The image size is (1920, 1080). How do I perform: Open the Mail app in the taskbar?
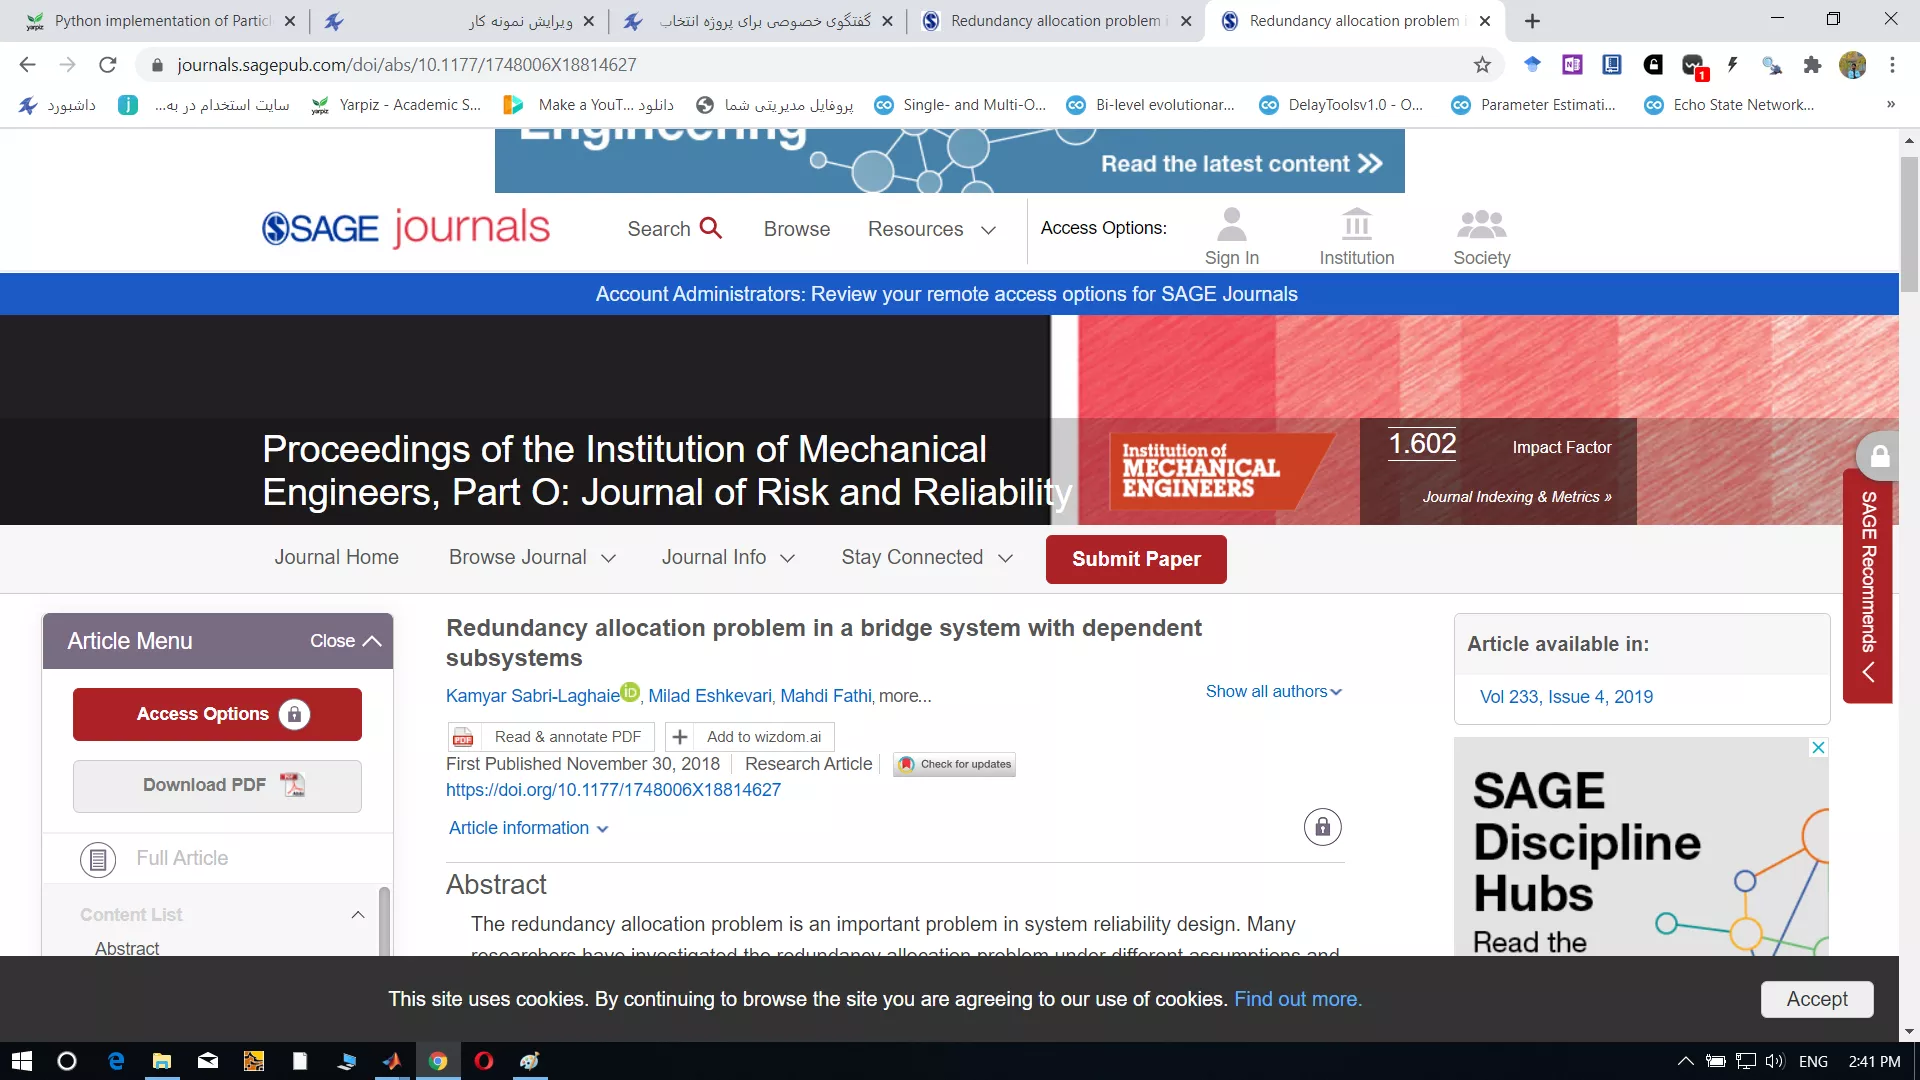[208, 1061]
